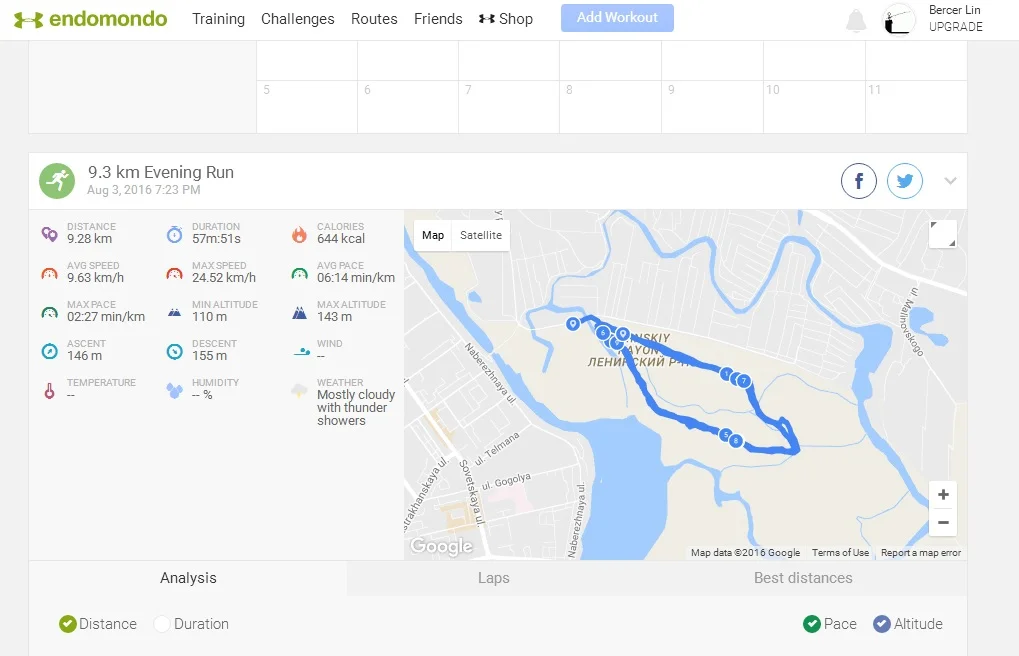
Task: Open the notifications bell
Action: (856, 20)
